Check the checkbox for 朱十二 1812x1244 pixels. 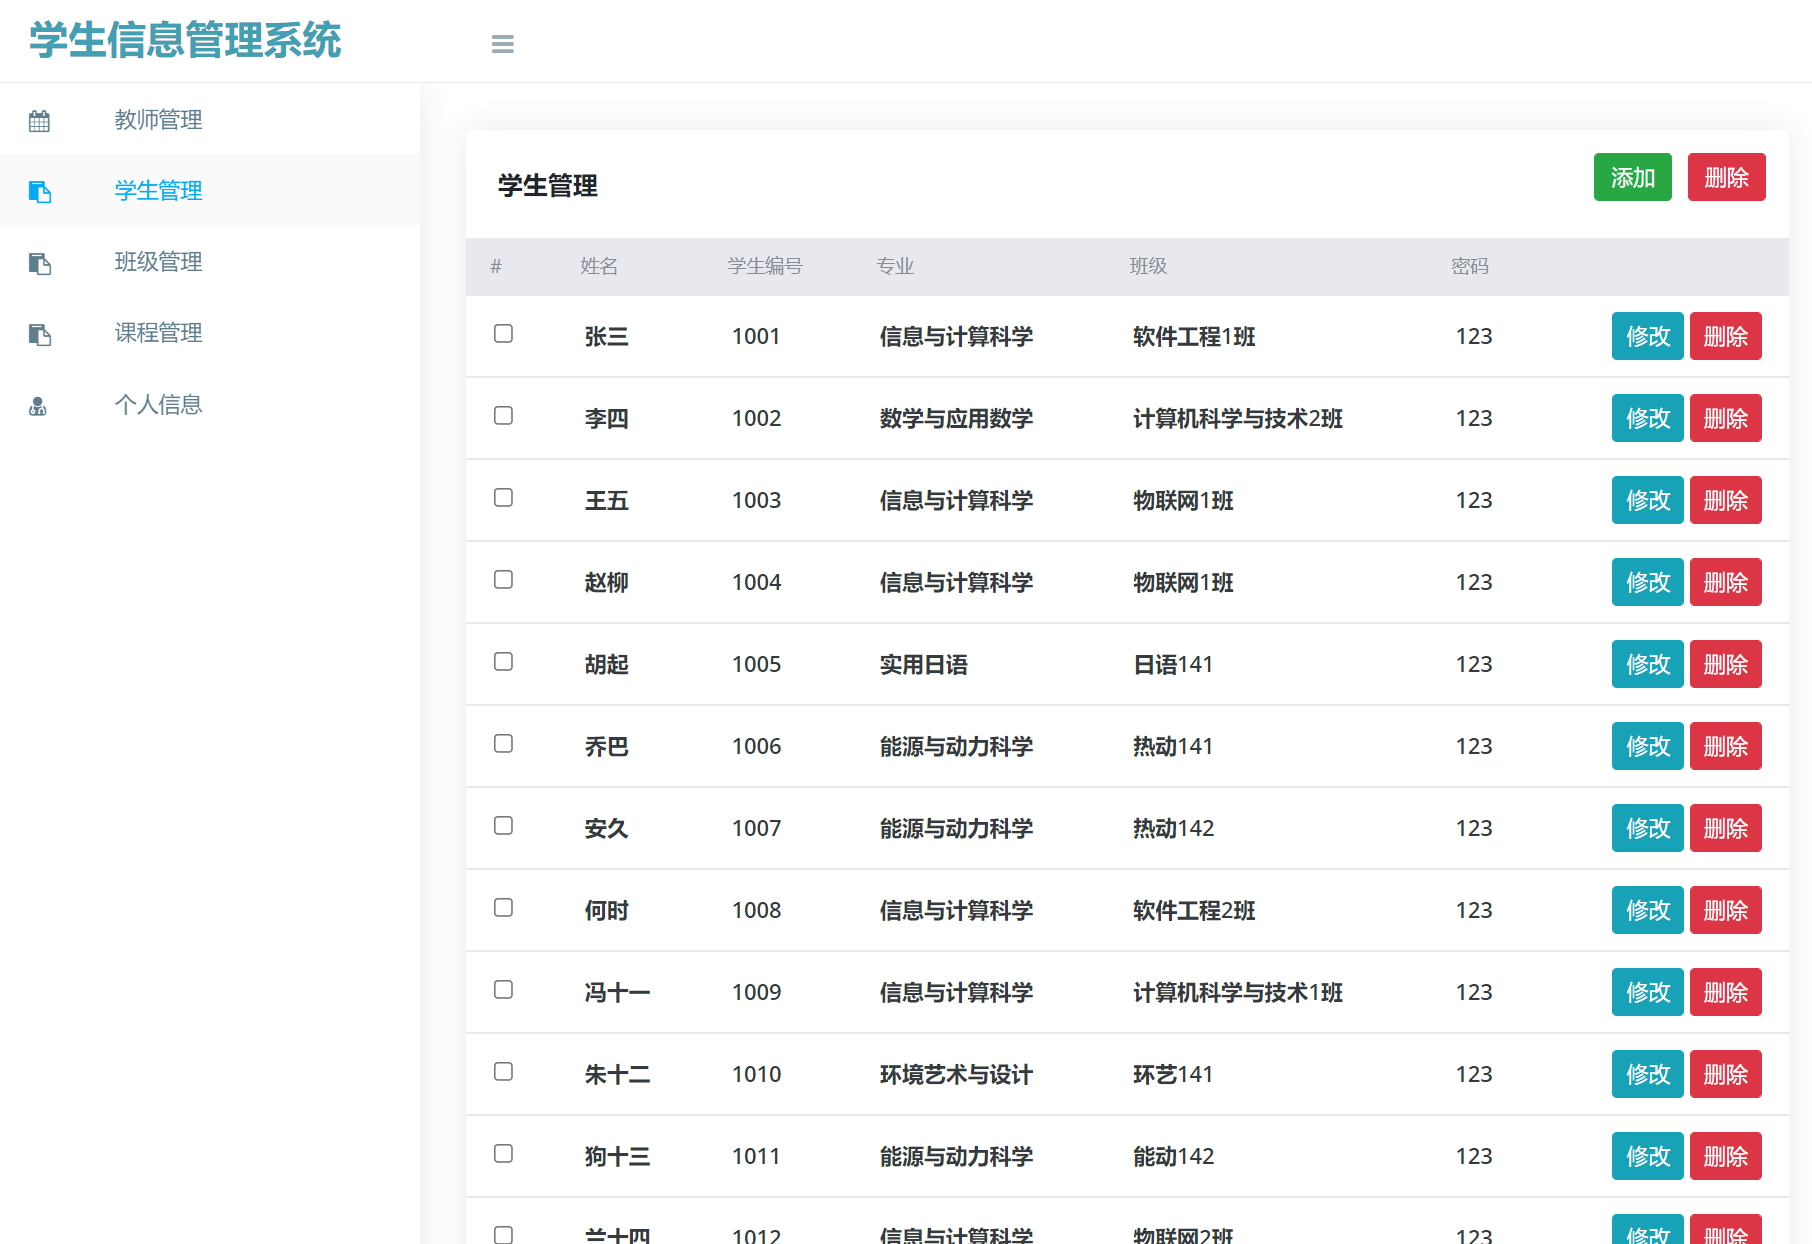[503, 1071]
